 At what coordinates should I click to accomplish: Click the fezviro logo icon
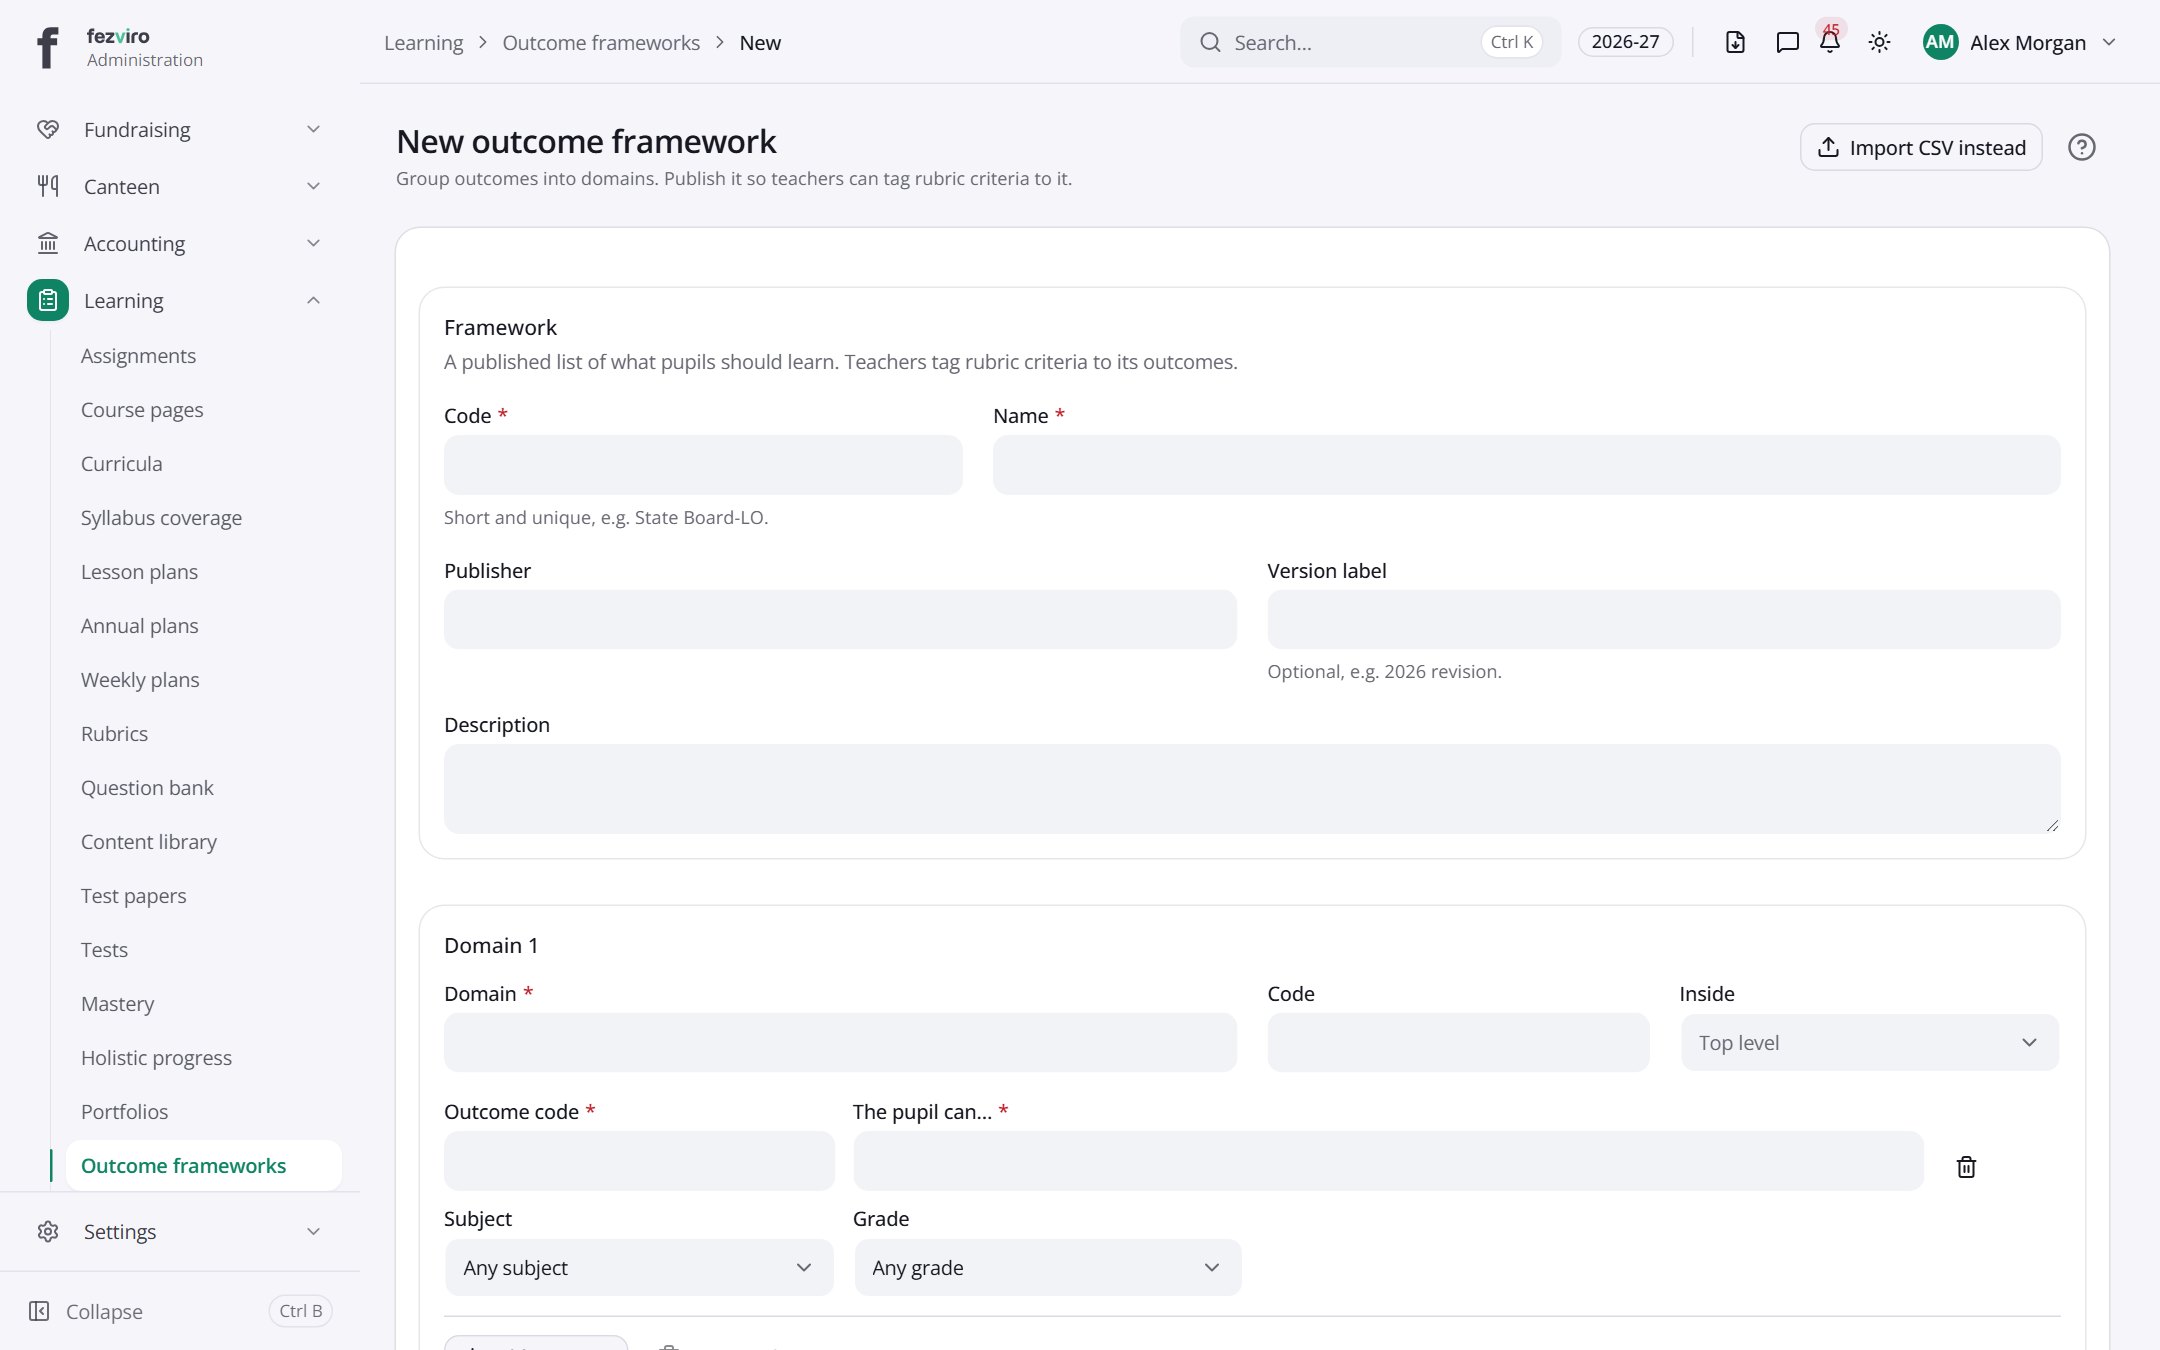47,47
